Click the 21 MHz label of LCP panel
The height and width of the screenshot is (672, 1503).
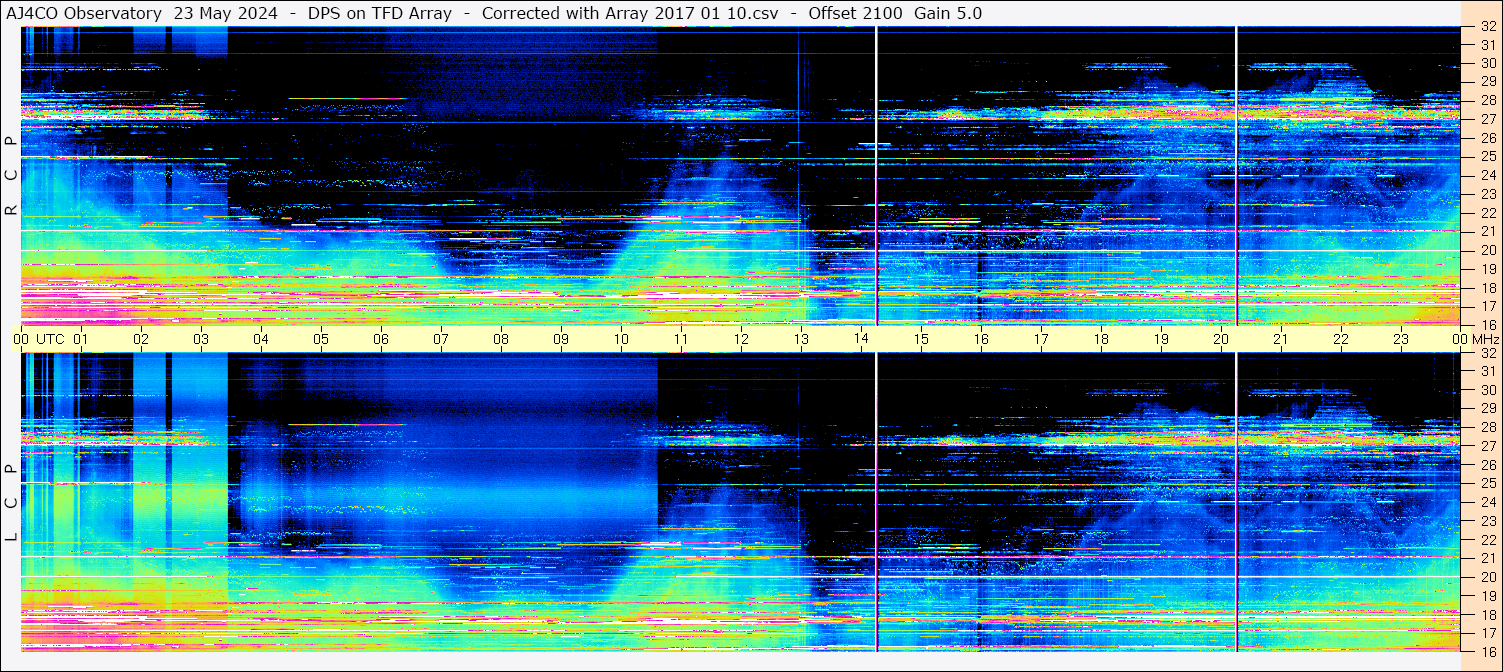[x=1487, y=558]
